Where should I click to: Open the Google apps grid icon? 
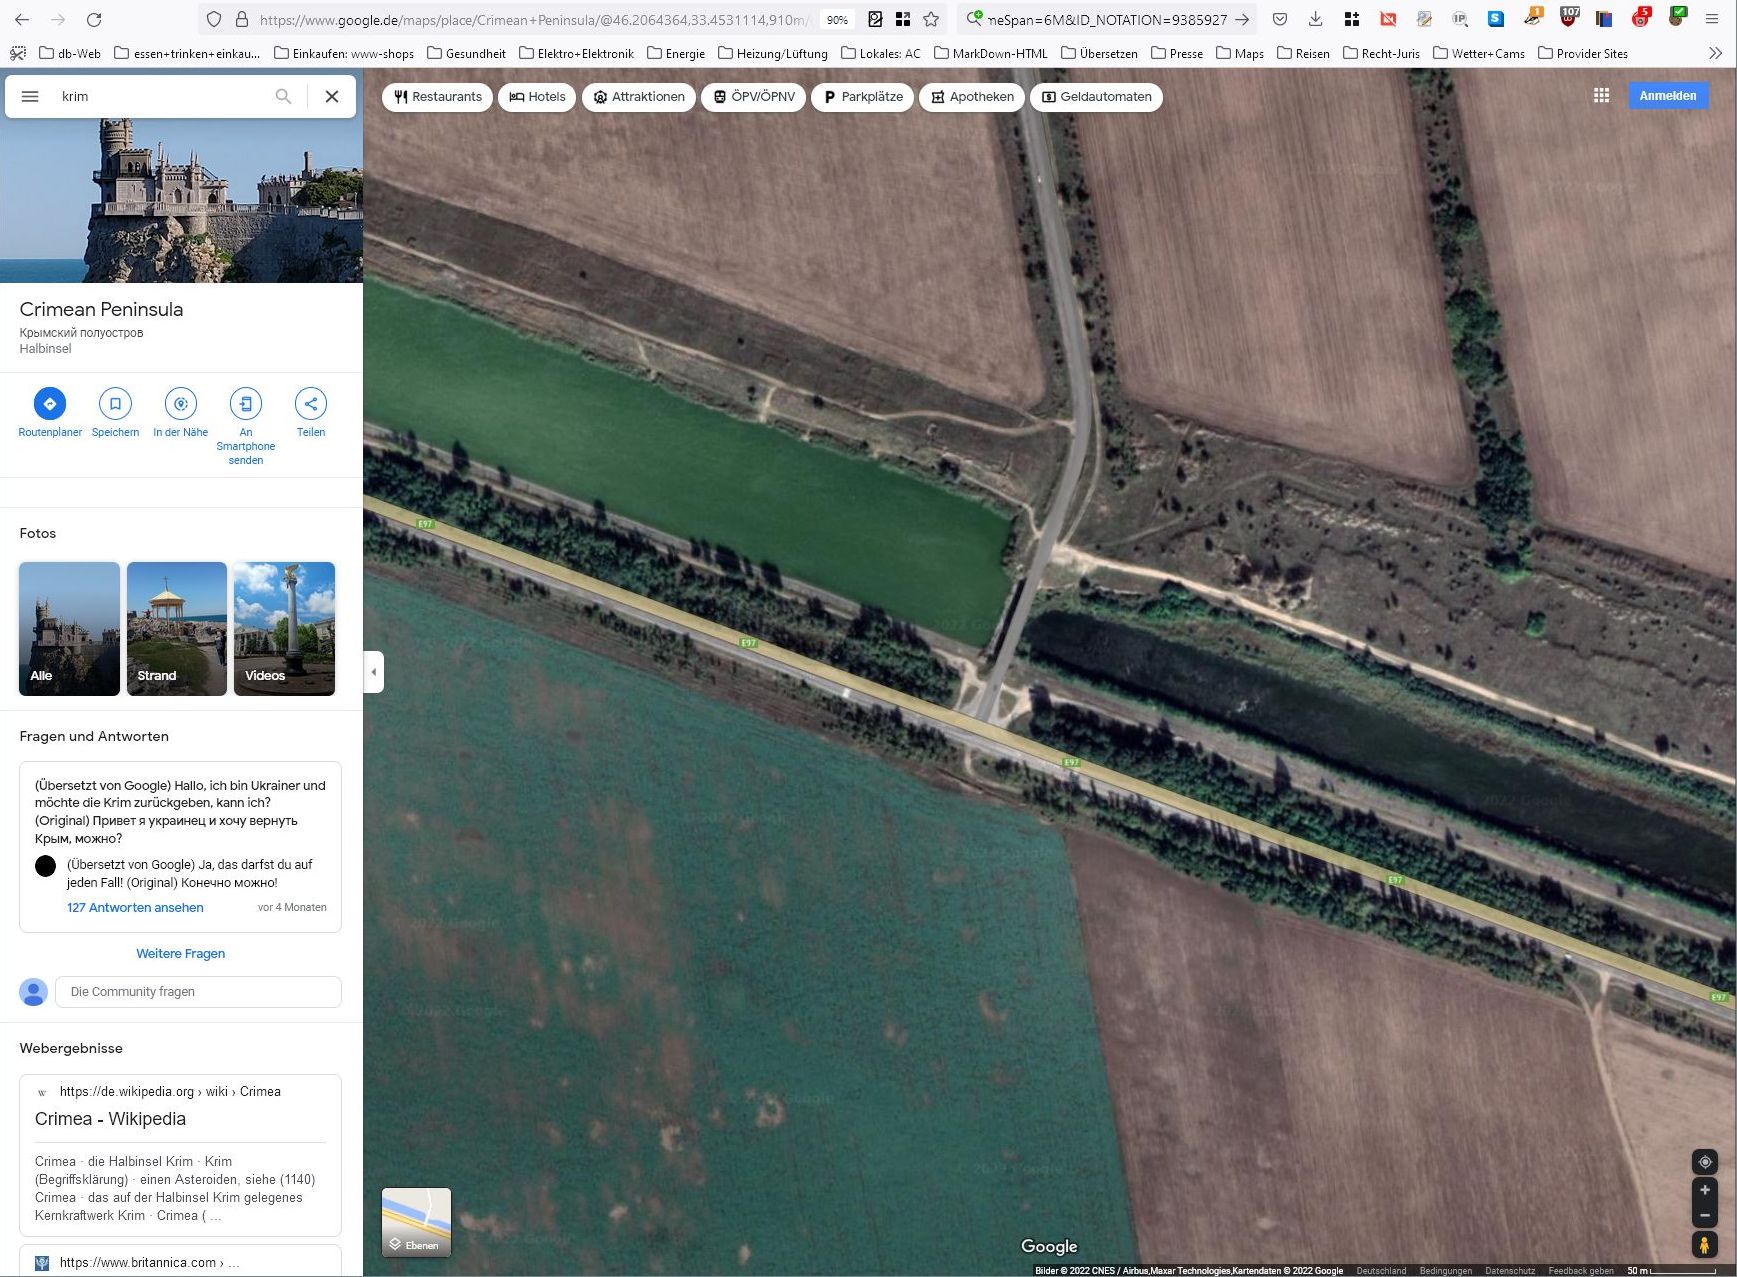click(1601, 96)
